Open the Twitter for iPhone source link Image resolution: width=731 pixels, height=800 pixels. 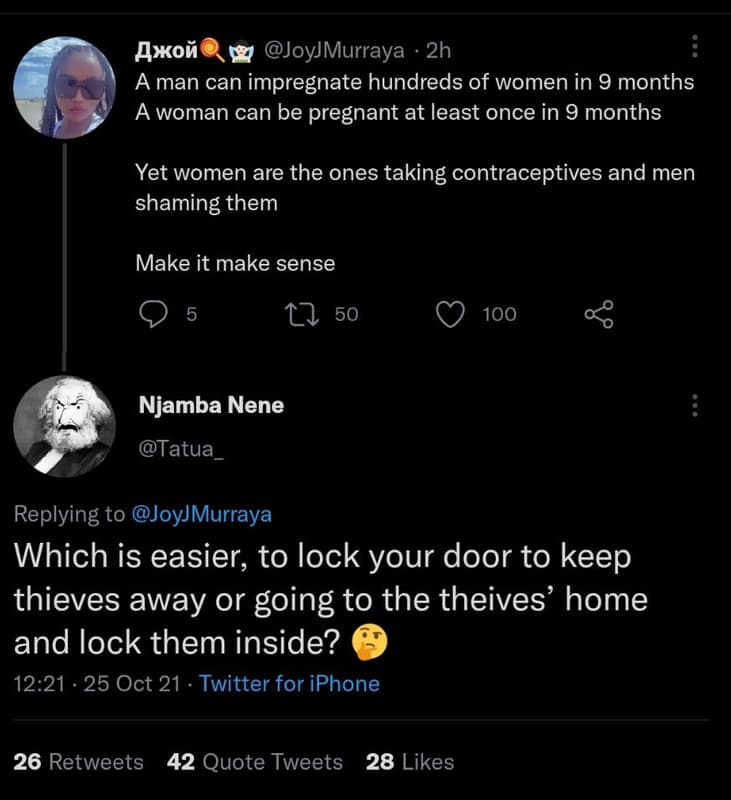tap(288, 684)
